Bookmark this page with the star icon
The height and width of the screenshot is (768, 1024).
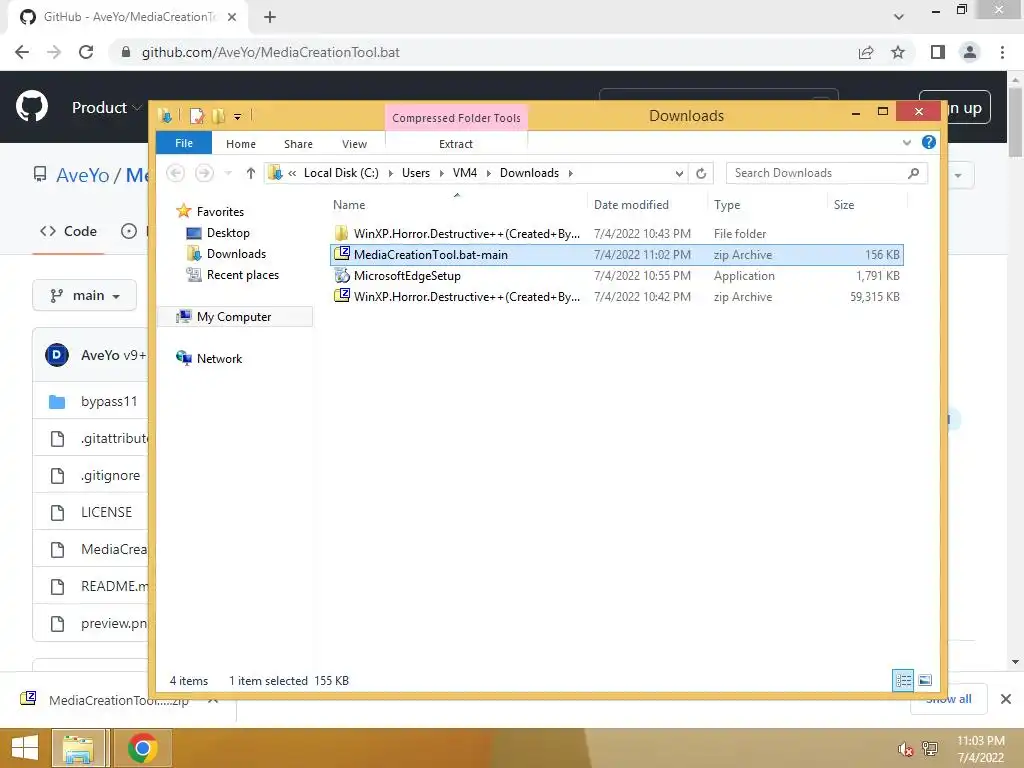[x=898, y=52]
